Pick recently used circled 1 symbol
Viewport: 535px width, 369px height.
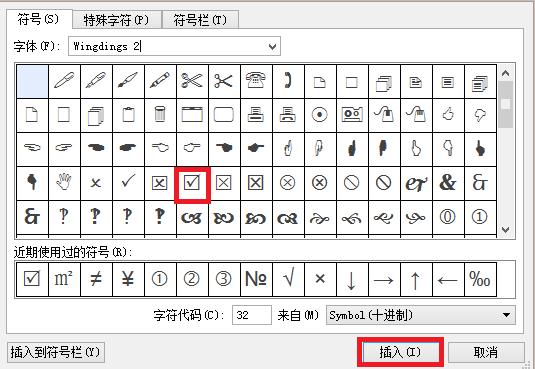pyautogui.click(x=160, y=279)
